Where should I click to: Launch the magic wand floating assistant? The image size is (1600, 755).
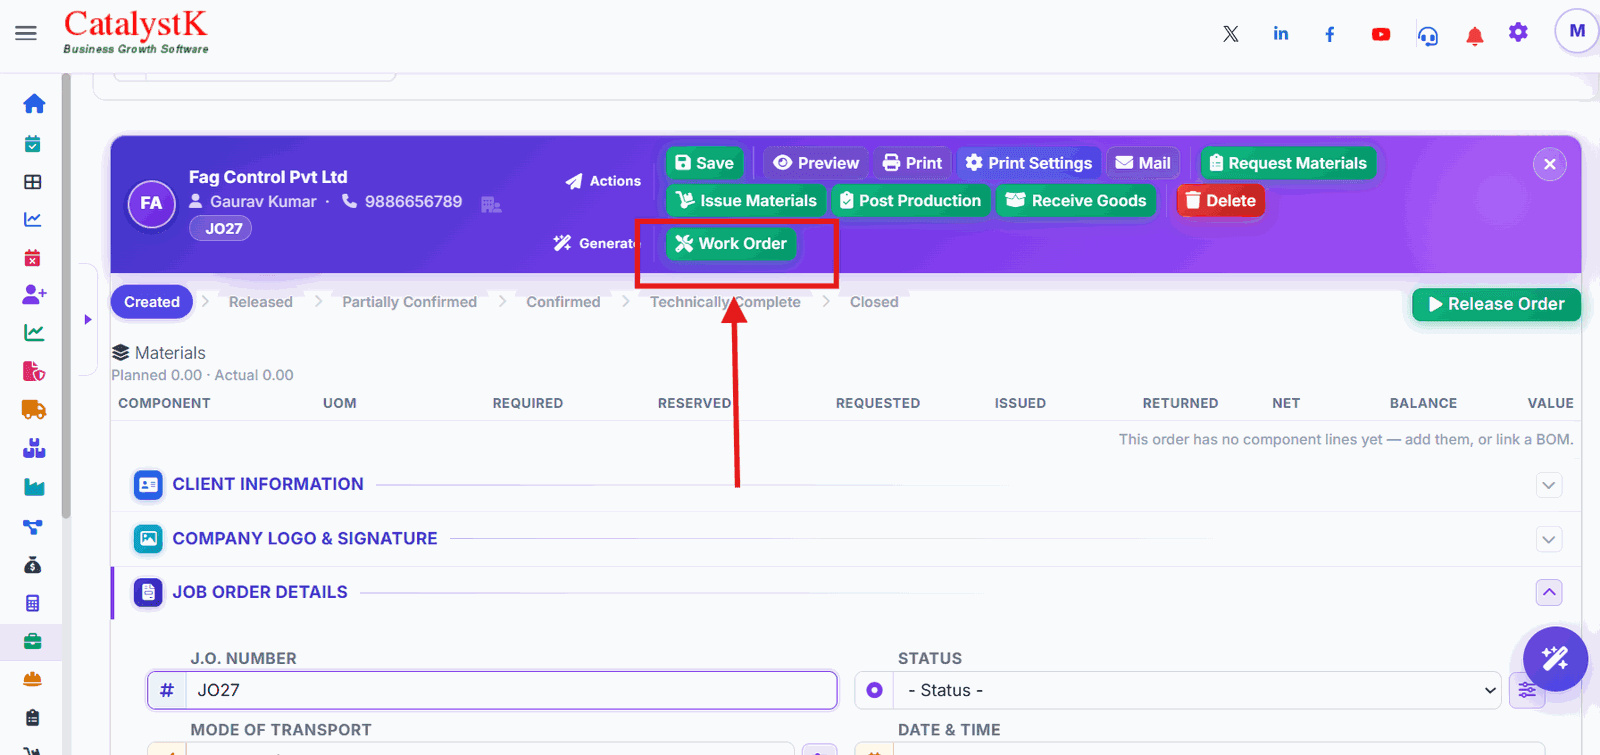1555,659
